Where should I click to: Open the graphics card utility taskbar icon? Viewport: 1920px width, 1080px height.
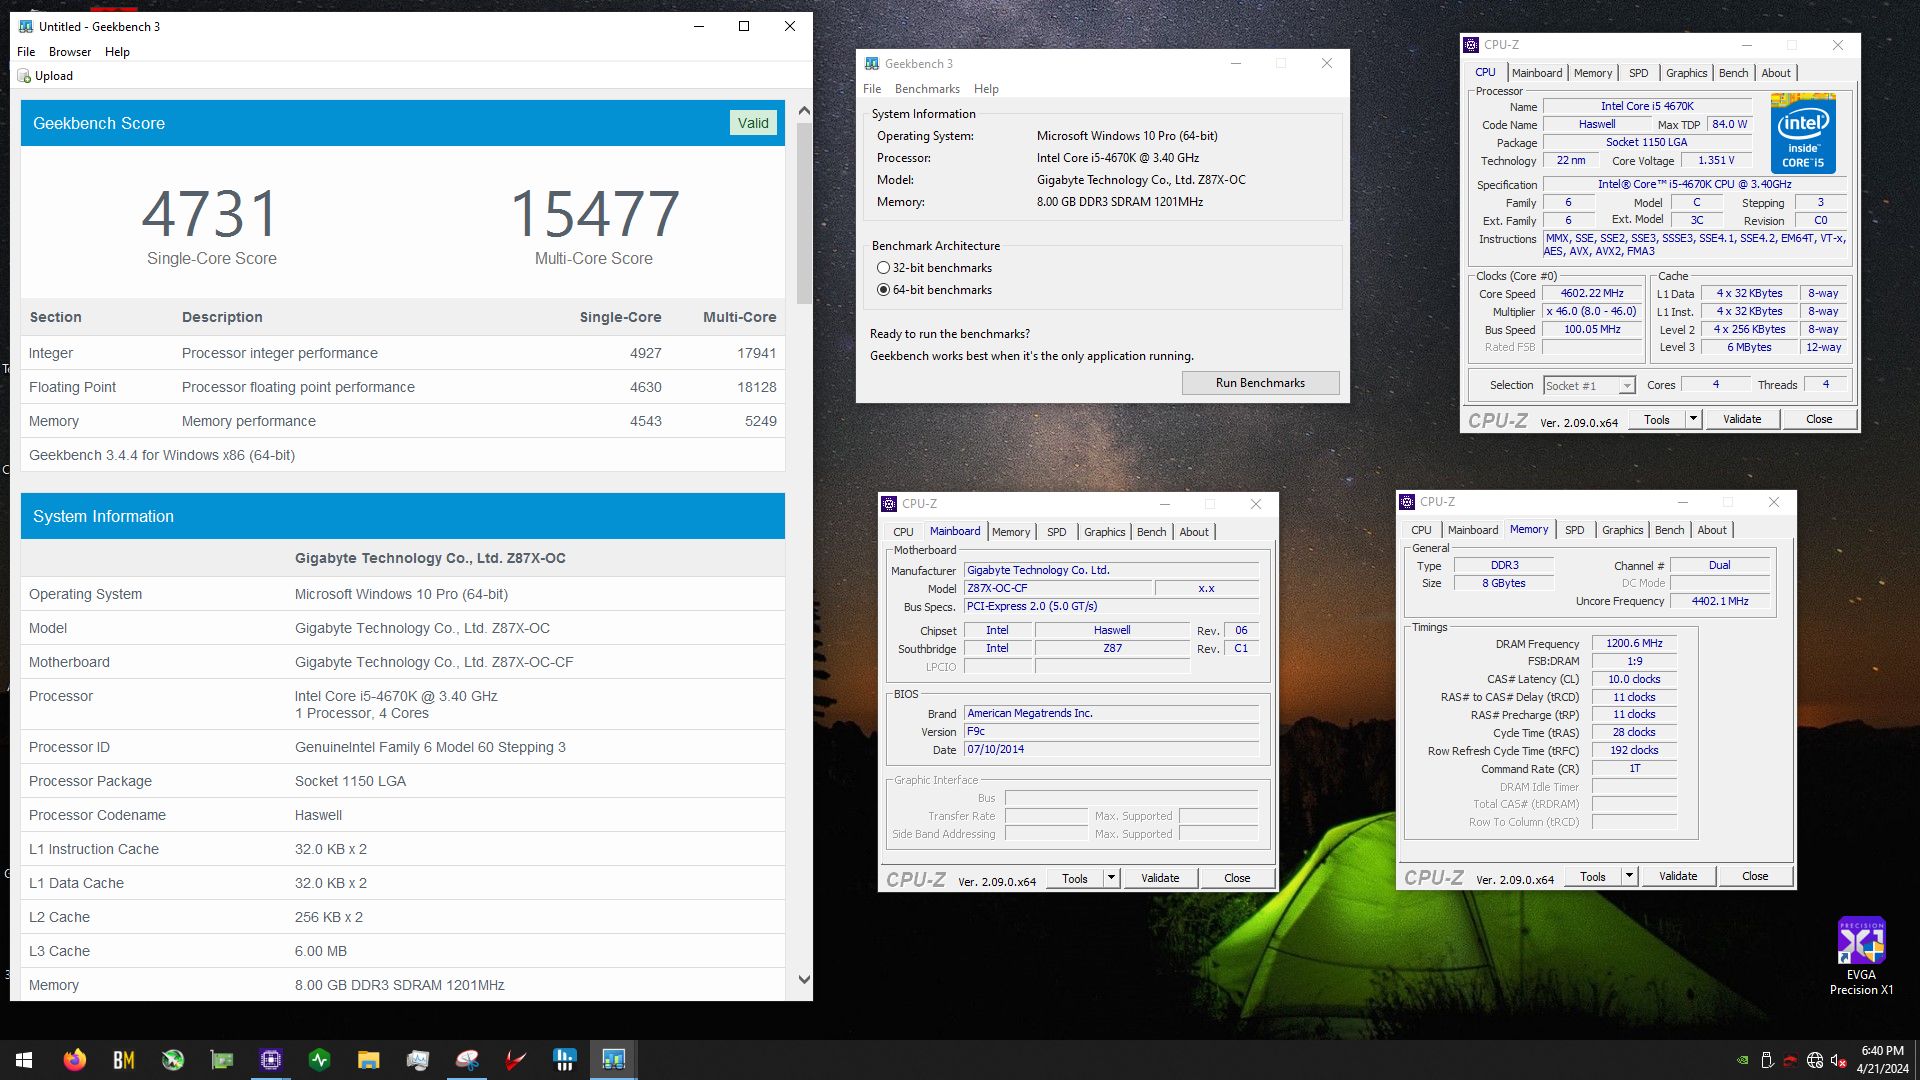tap(222, 1060)
